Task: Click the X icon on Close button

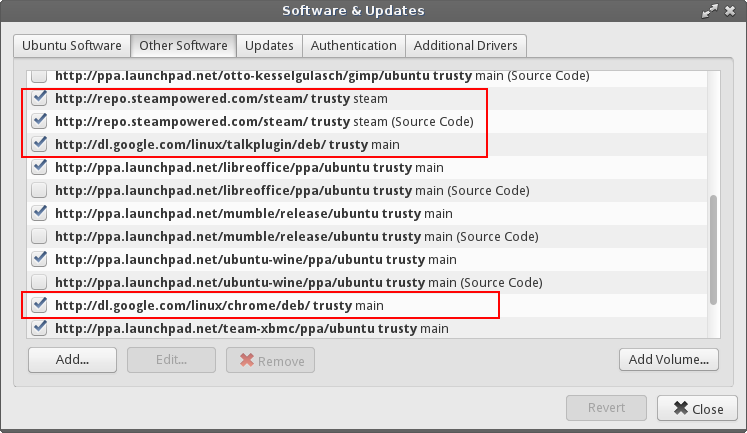Action: [x=681, y=408]
